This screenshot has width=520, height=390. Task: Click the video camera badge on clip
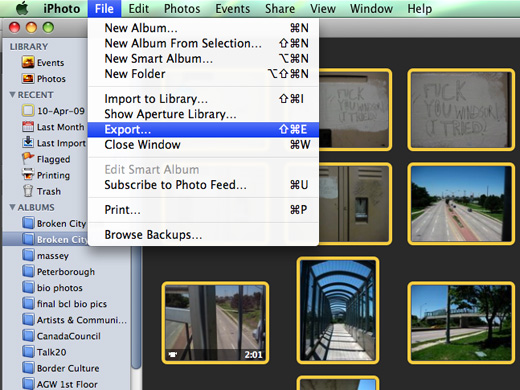click(x=173, y=355)
